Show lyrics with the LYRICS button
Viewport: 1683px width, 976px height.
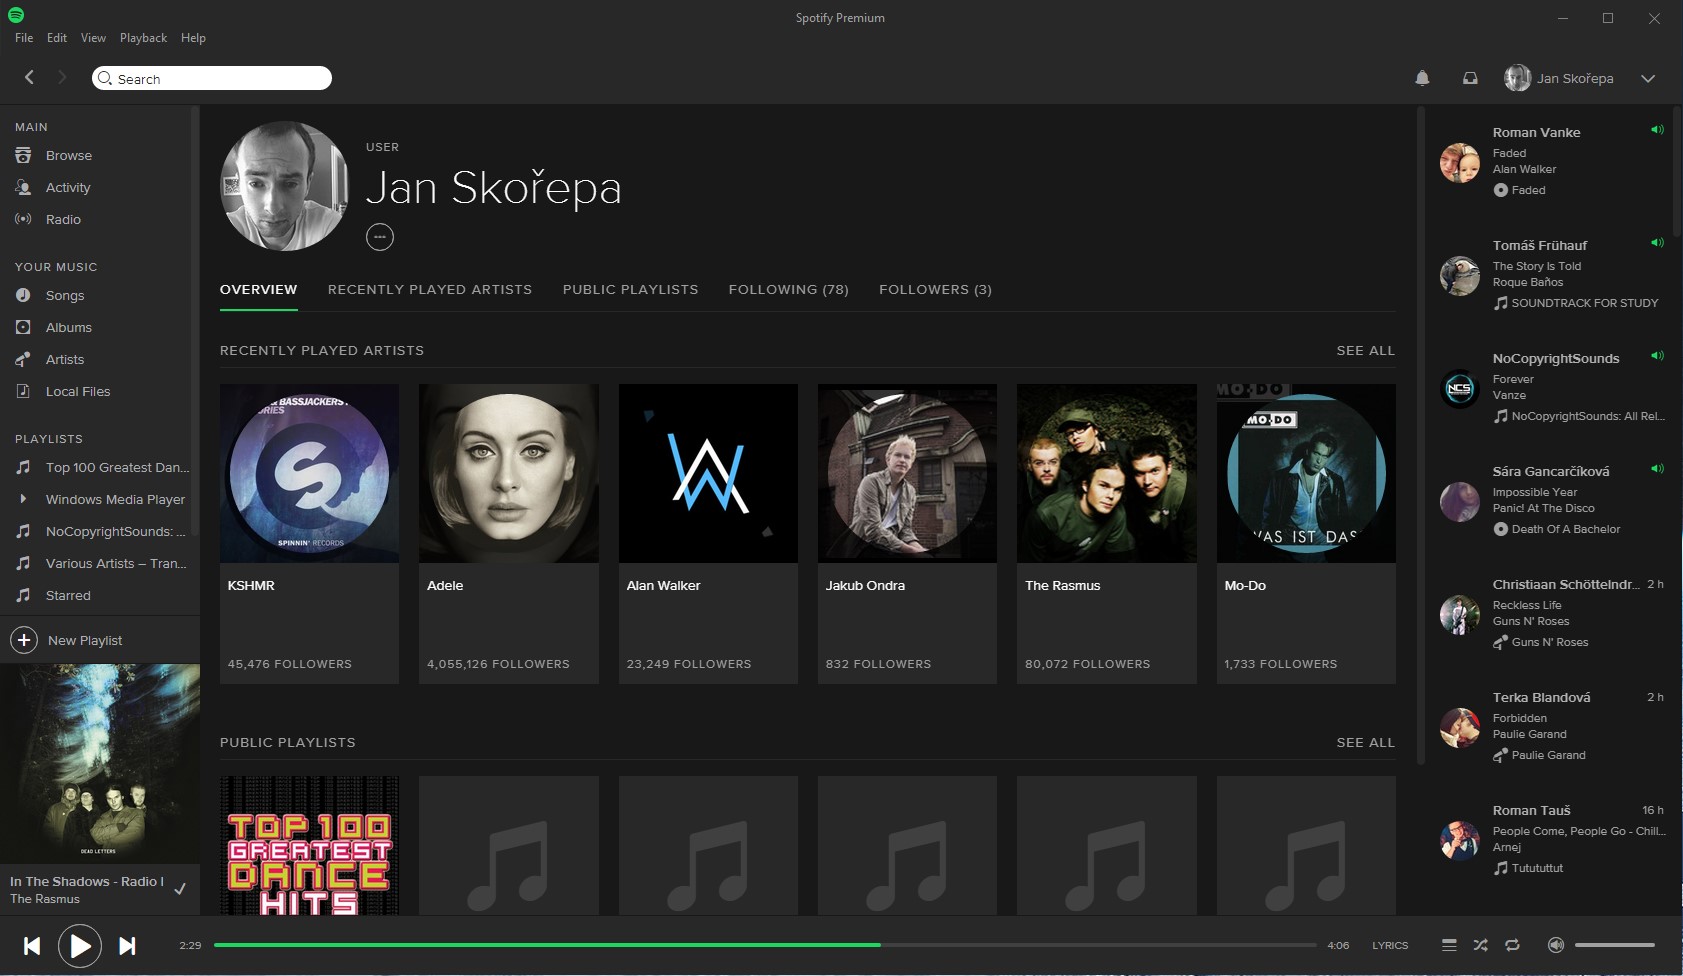(1390, 945)
